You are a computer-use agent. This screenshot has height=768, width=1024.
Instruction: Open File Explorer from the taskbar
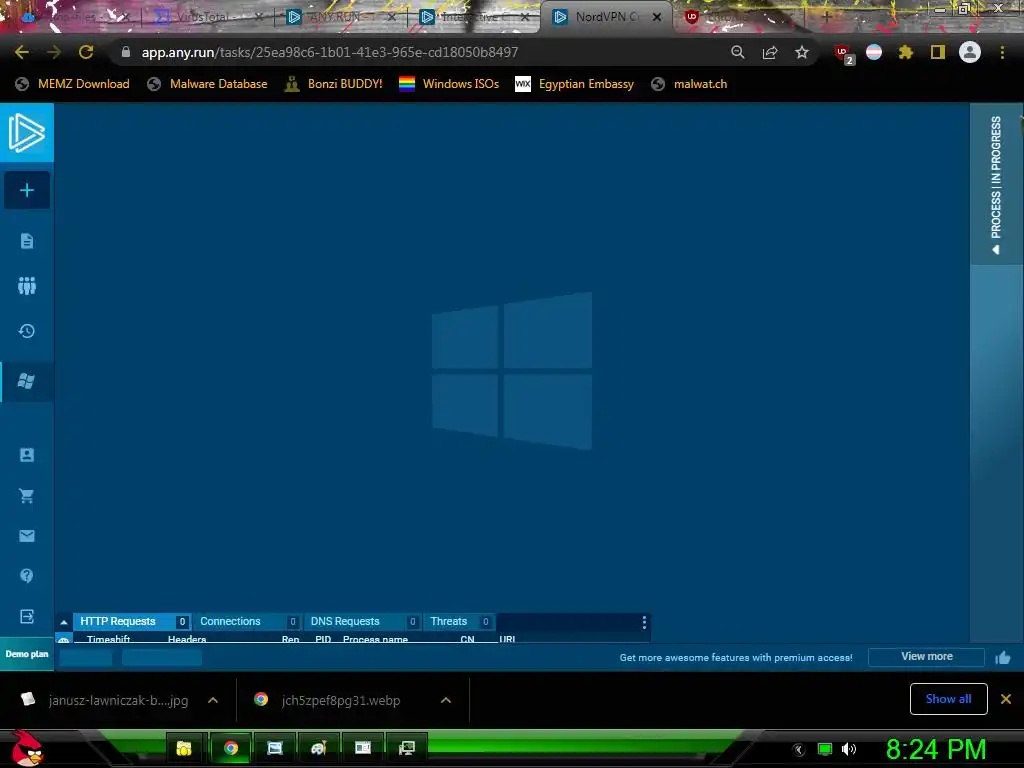184,748
